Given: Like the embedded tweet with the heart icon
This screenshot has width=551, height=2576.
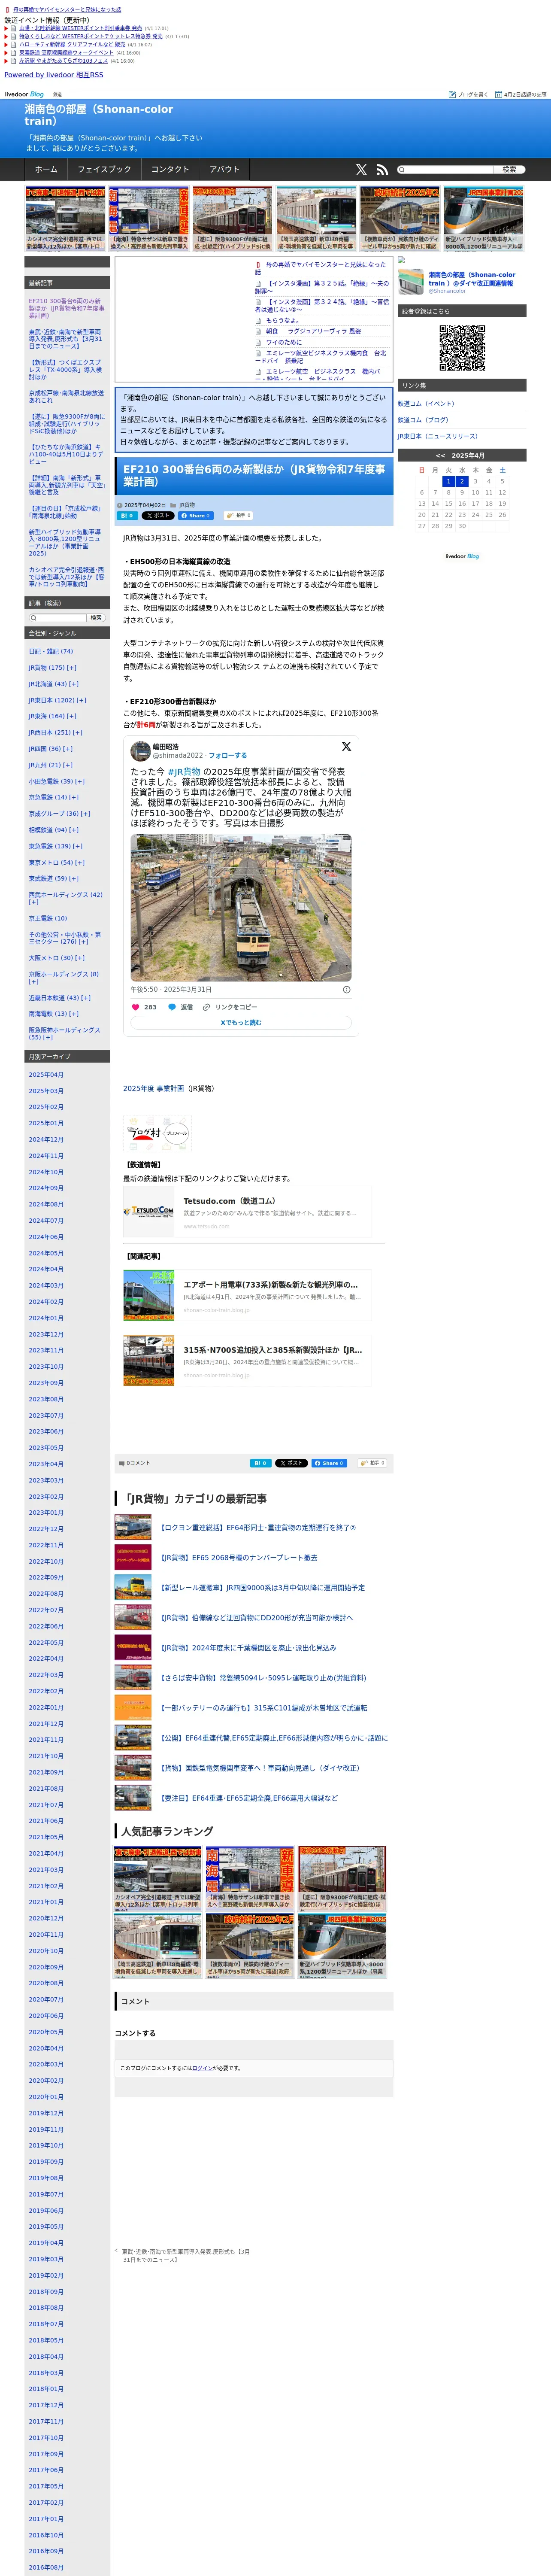Looking at the screenshot, I should (x=136, y=1007).
